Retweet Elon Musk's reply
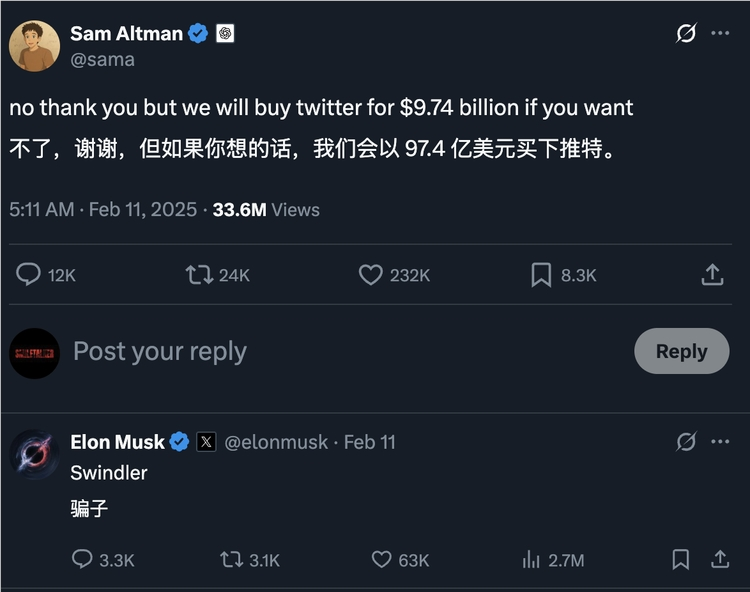The width and height of the screenshot is (750, 592). 232,560
